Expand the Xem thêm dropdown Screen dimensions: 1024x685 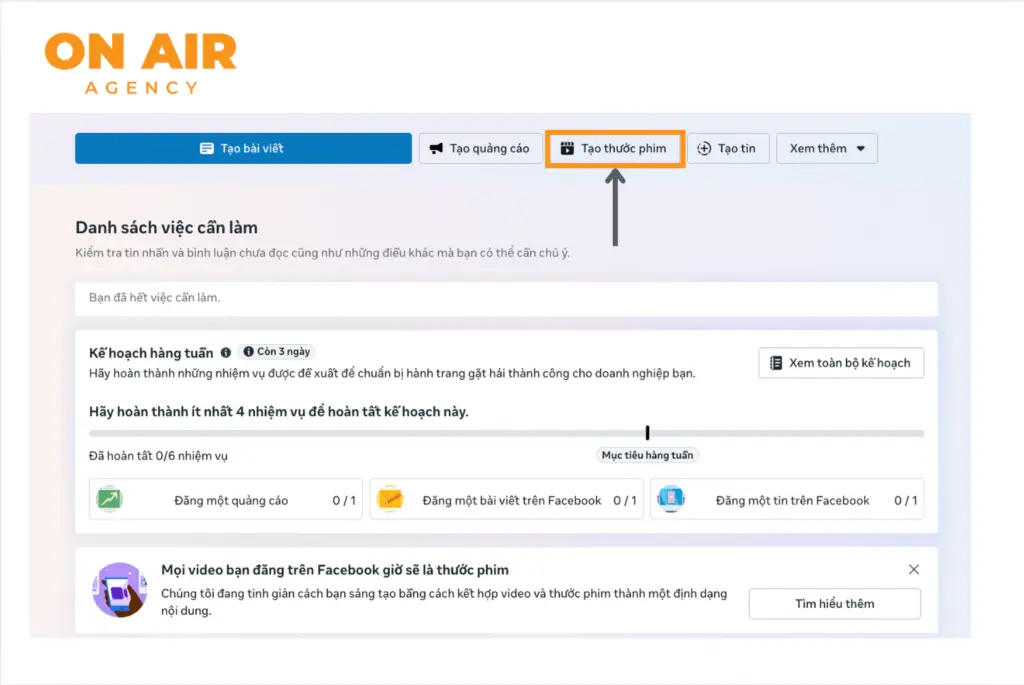(827, 148)
